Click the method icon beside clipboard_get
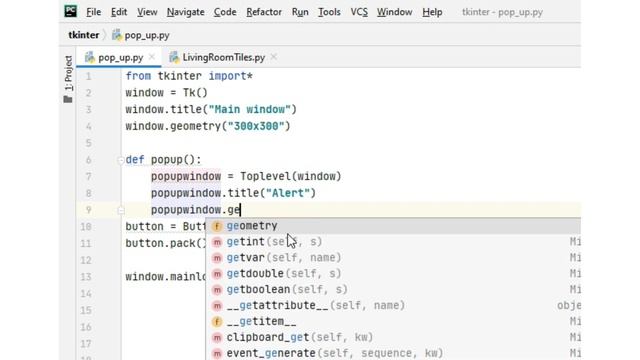 tap(217, 338)
